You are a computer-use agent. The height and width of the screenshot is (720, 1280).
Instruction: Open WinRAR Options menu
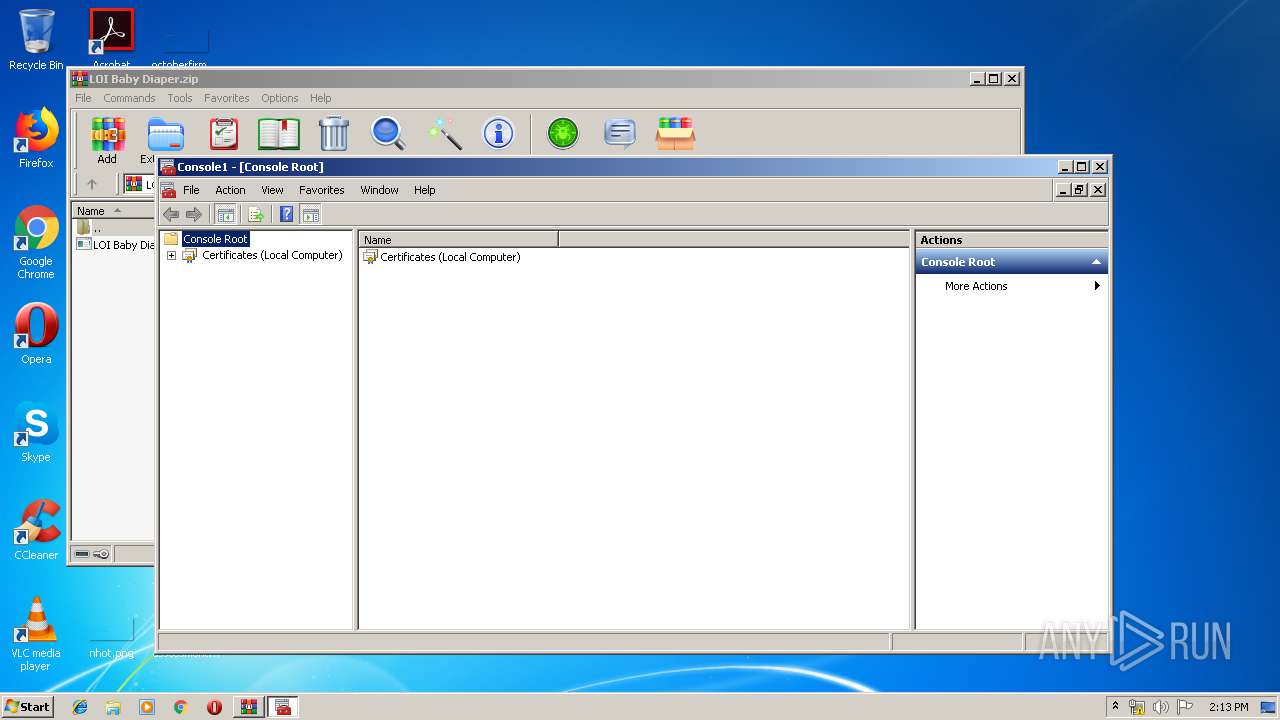[x=280, y=98]
